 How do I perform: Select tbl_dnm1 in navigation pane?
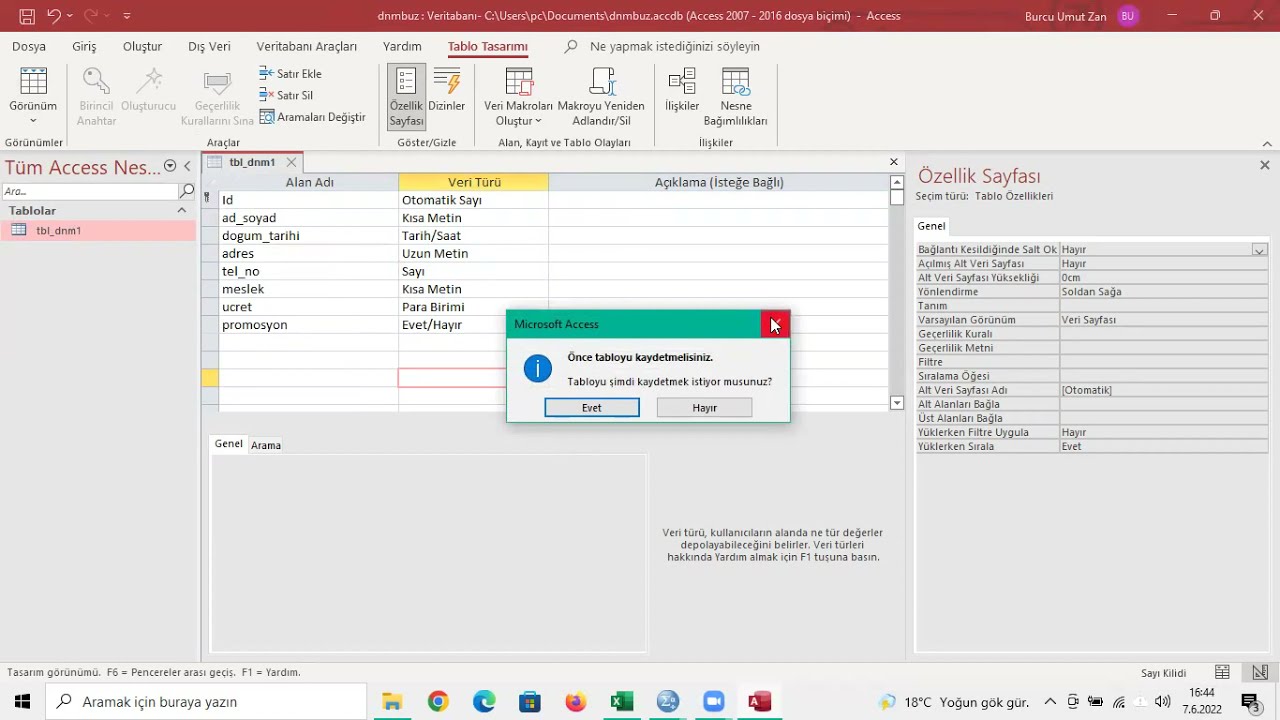coord(99,230)
